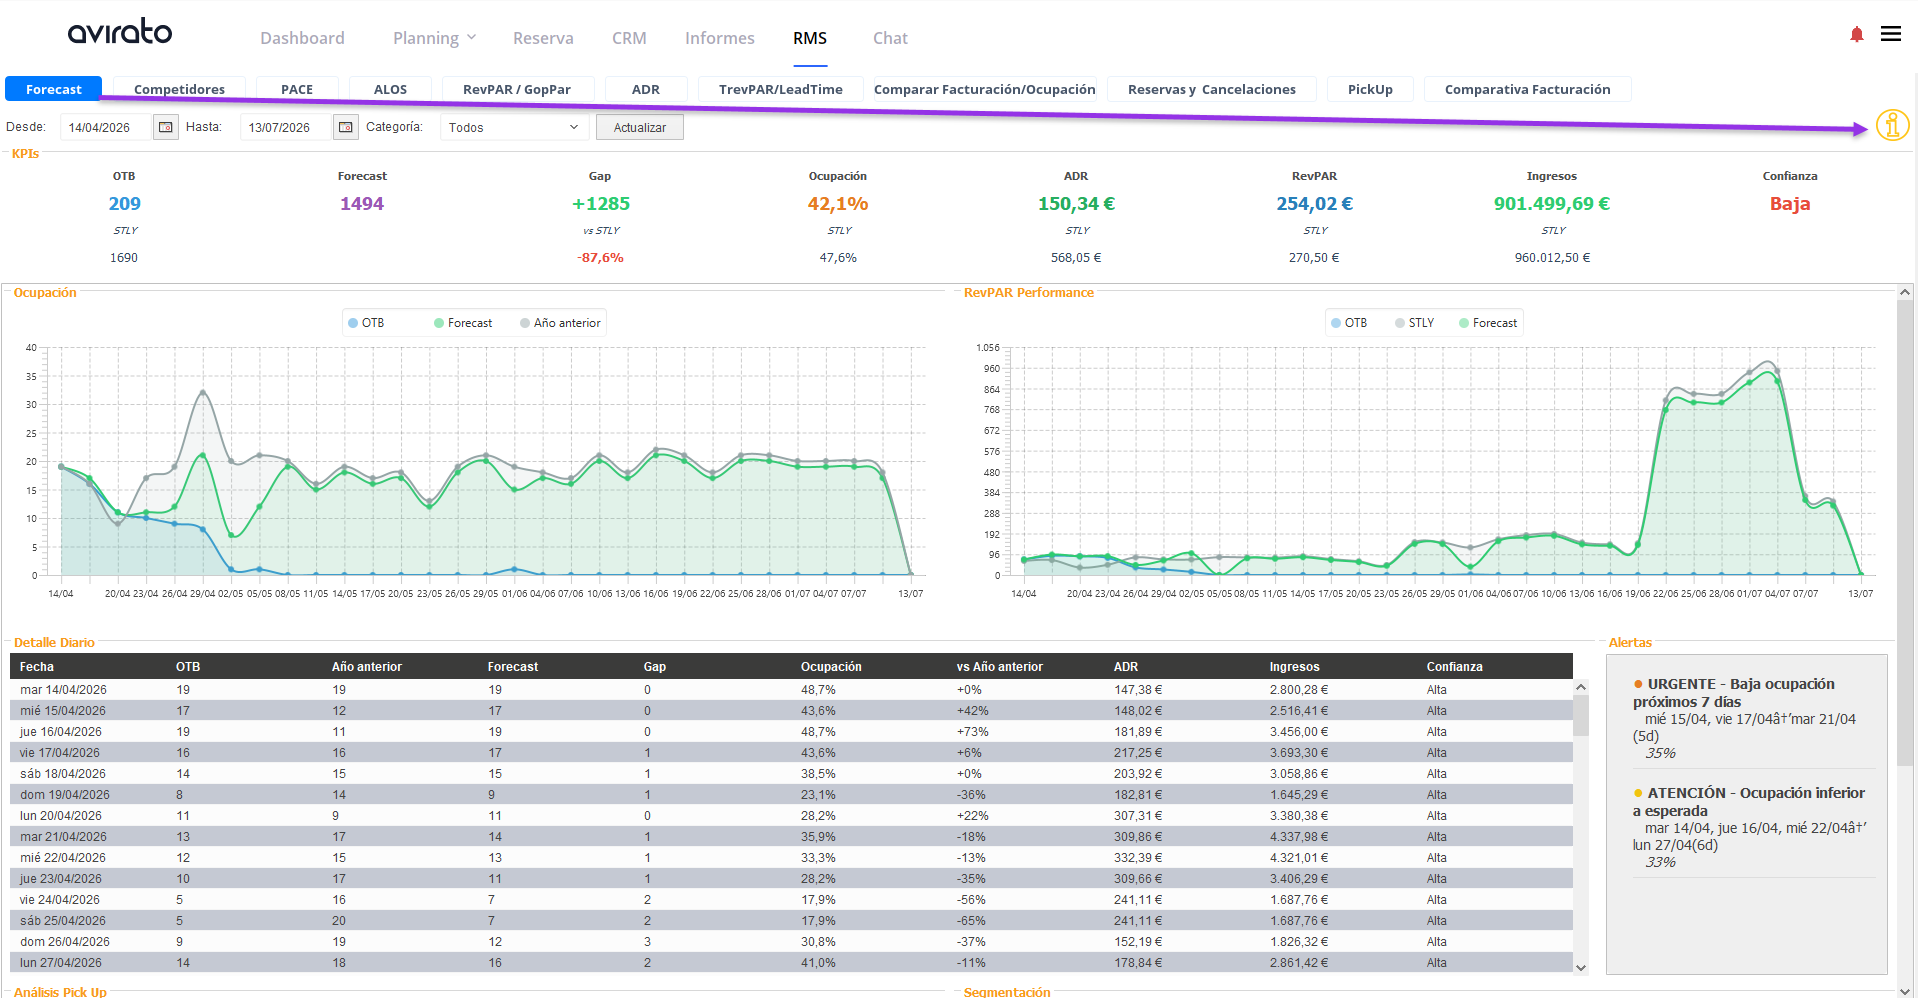The image size is (1918, 998).
Task: Open the Informes section
Action: 719,38
